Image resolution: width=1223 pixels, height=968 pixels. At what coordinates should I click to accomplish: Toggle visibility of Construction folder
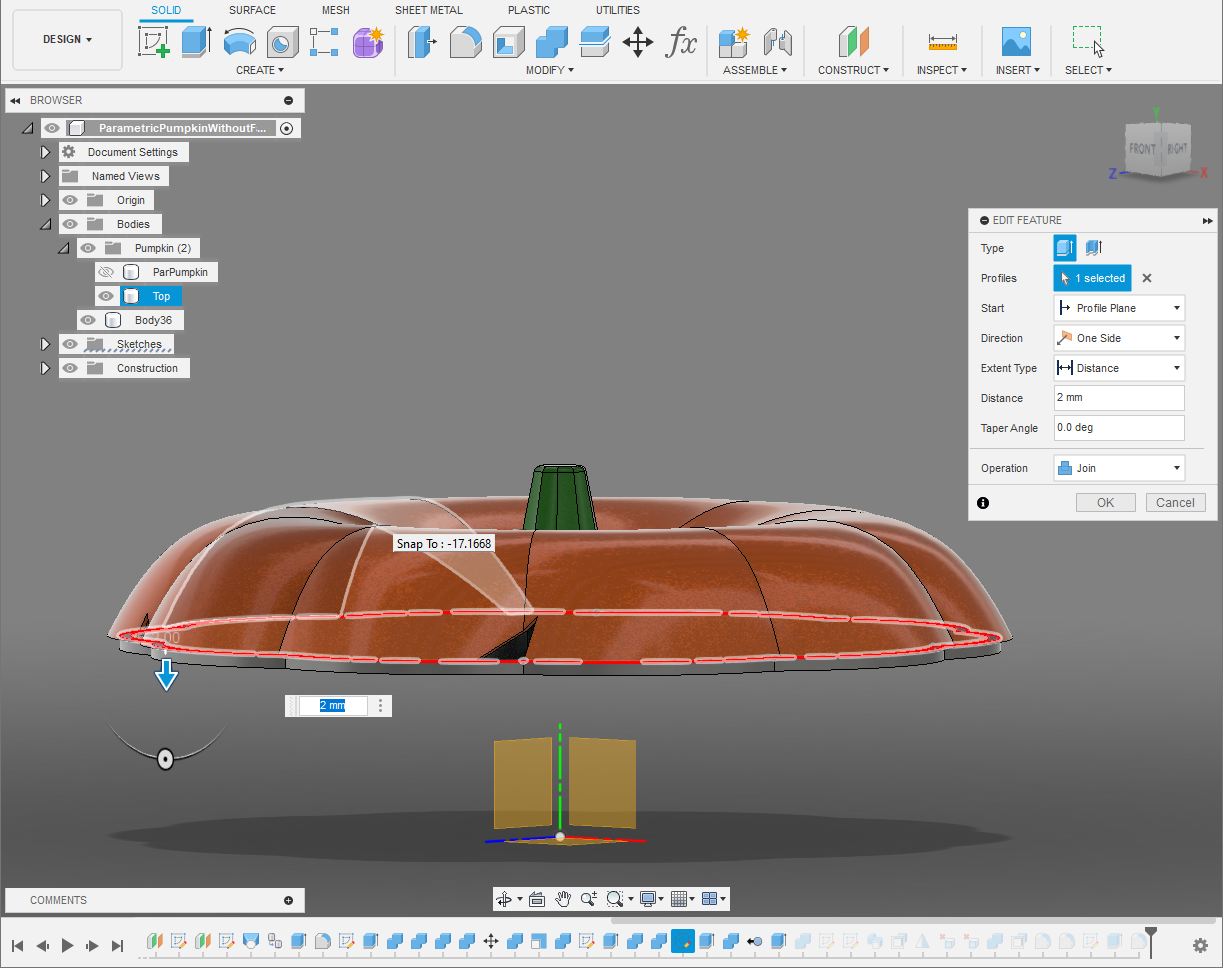click(x=70, y=368)
